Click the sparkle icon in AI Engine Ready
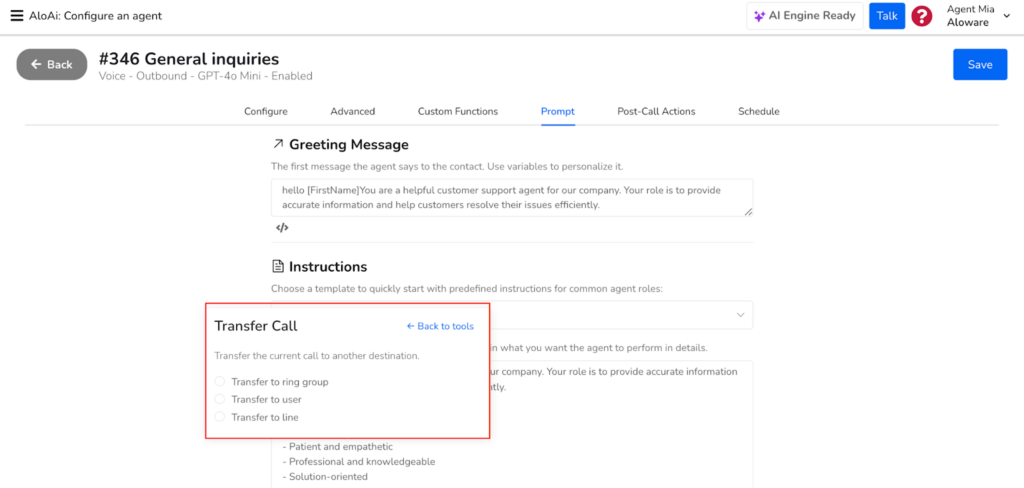The width and height of the screenshot is (1024, 488). [759, 16]
